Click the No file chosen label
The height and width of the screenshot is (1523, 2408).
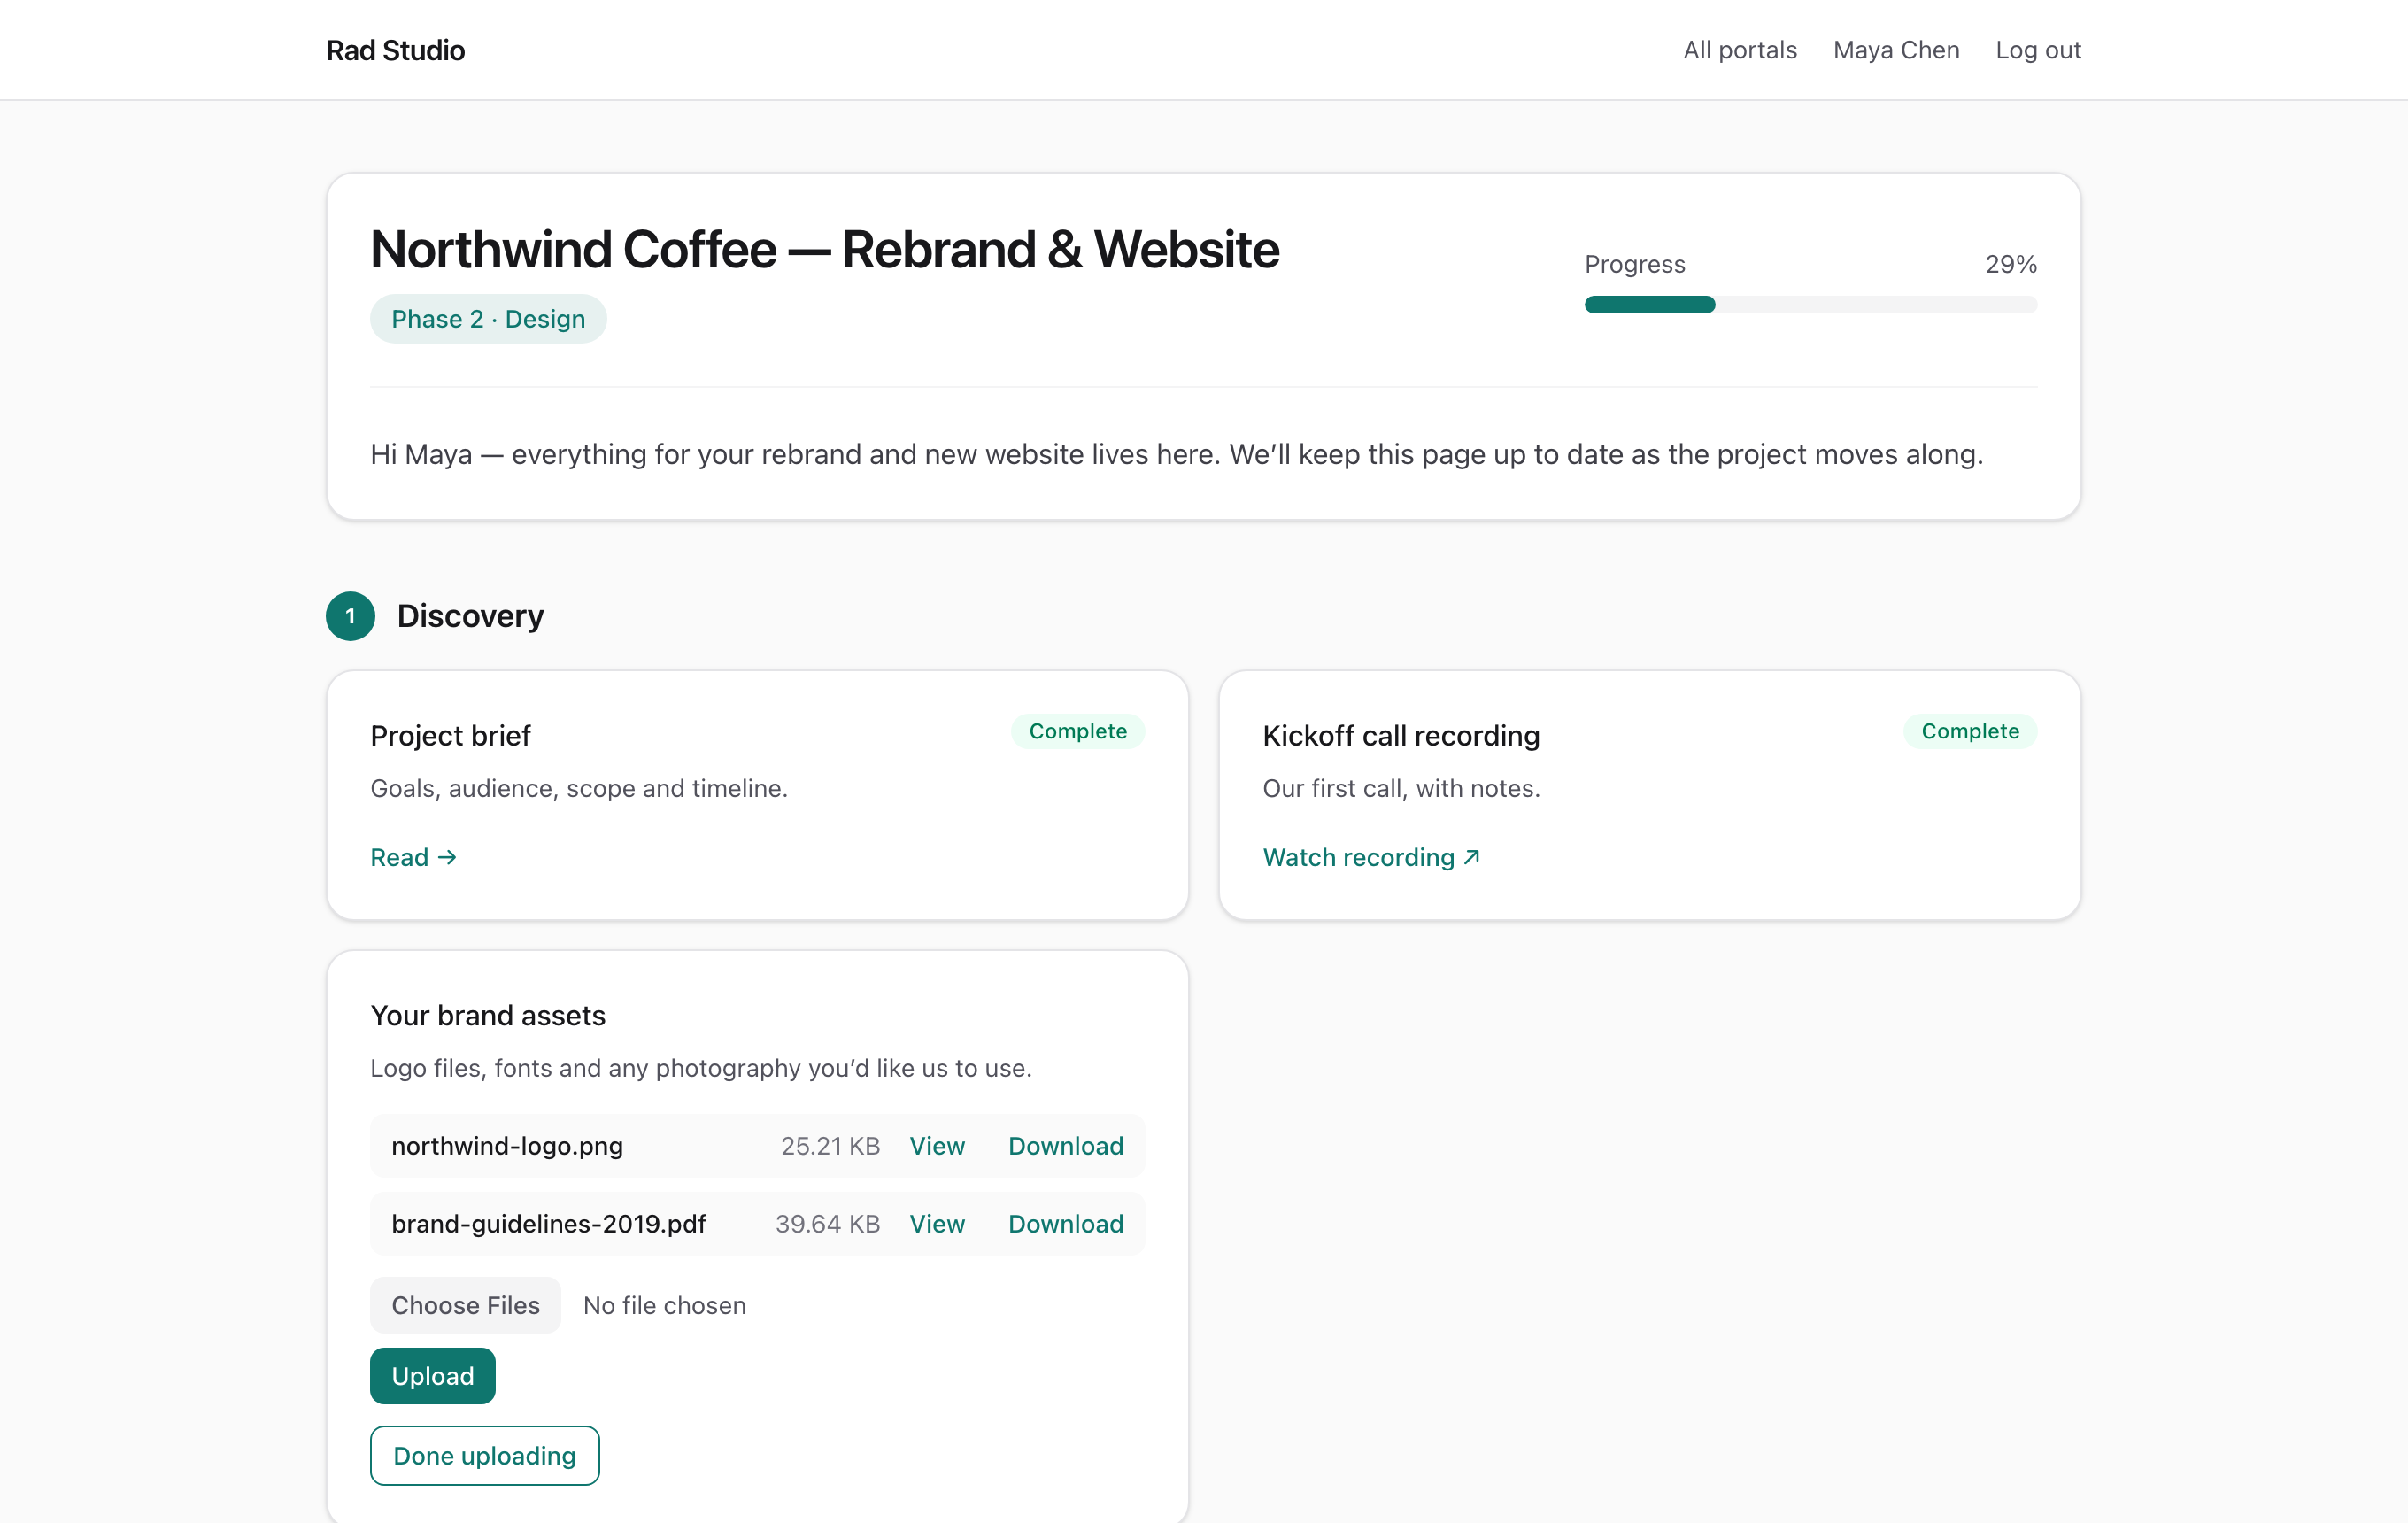click(664, 1305)
